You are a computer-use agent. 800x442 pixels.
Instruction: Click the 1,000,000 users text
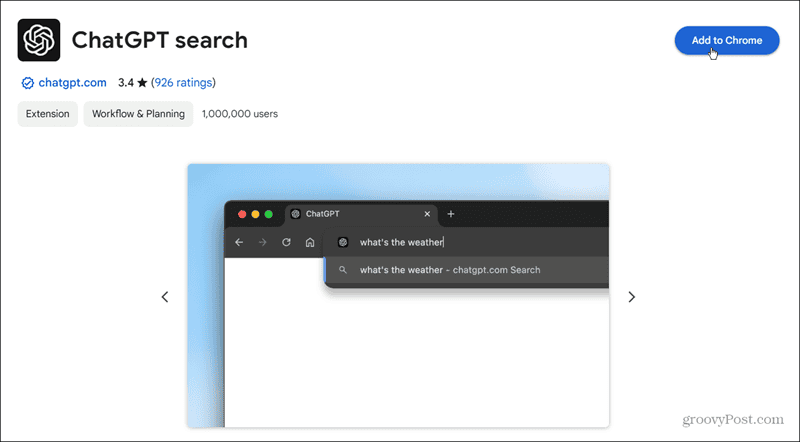coord(240,114)
